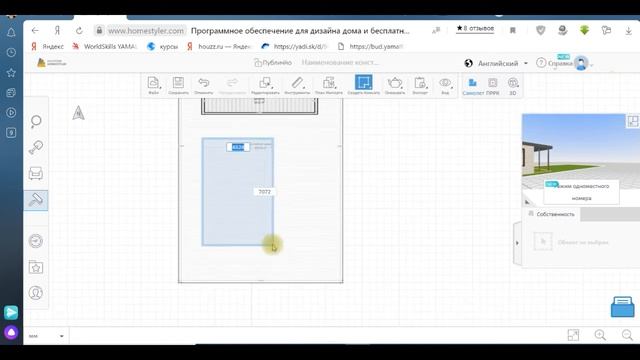
Task: Open the Edit tool in toolbar
Action: tap(265, 85)
